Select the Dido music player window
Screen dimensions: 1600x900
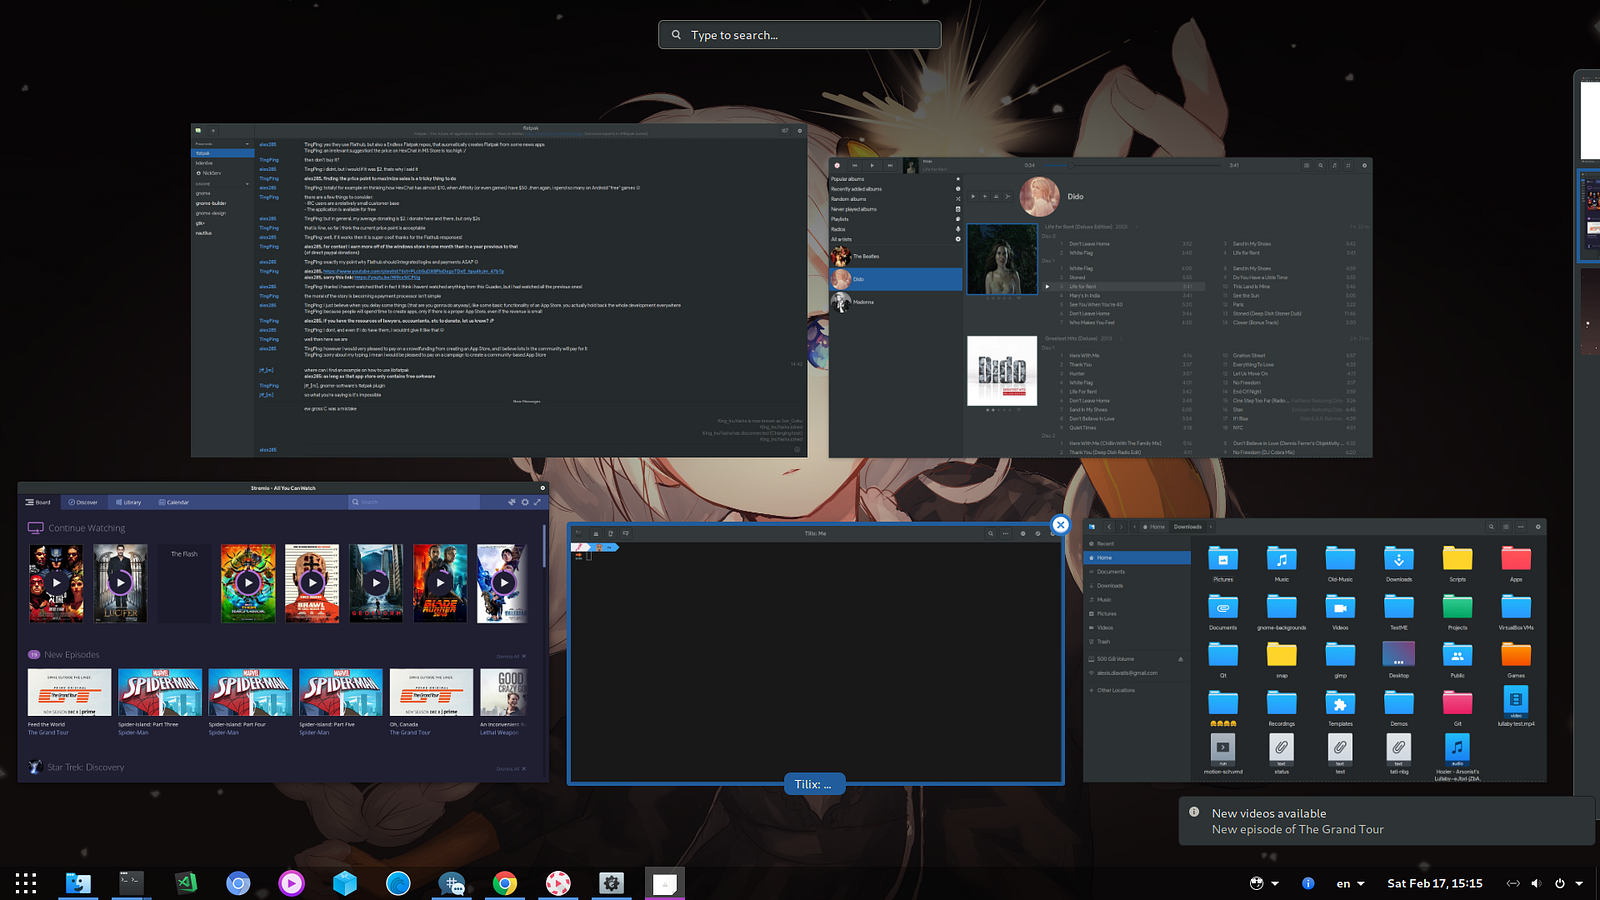tap(1100, 307)
